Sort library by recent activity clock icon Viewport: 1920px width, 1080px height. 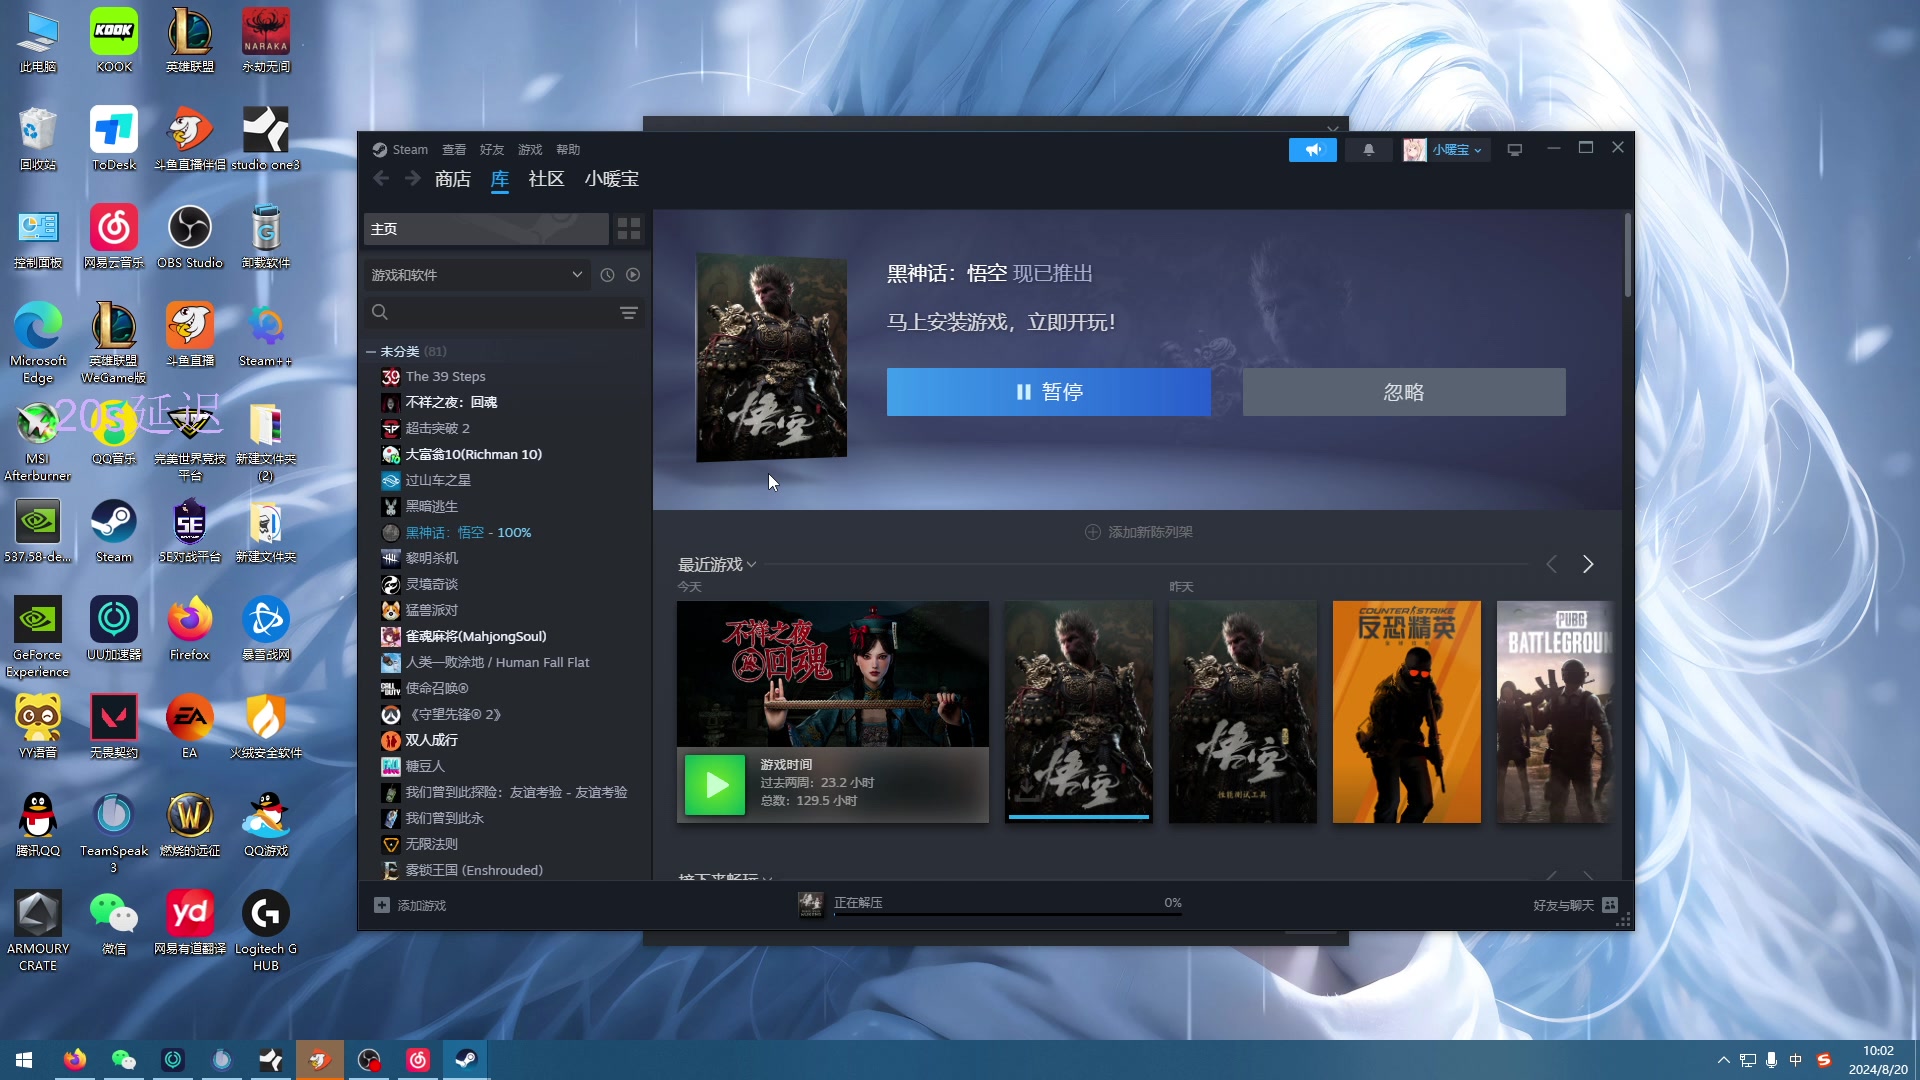[x=607, y=275]
